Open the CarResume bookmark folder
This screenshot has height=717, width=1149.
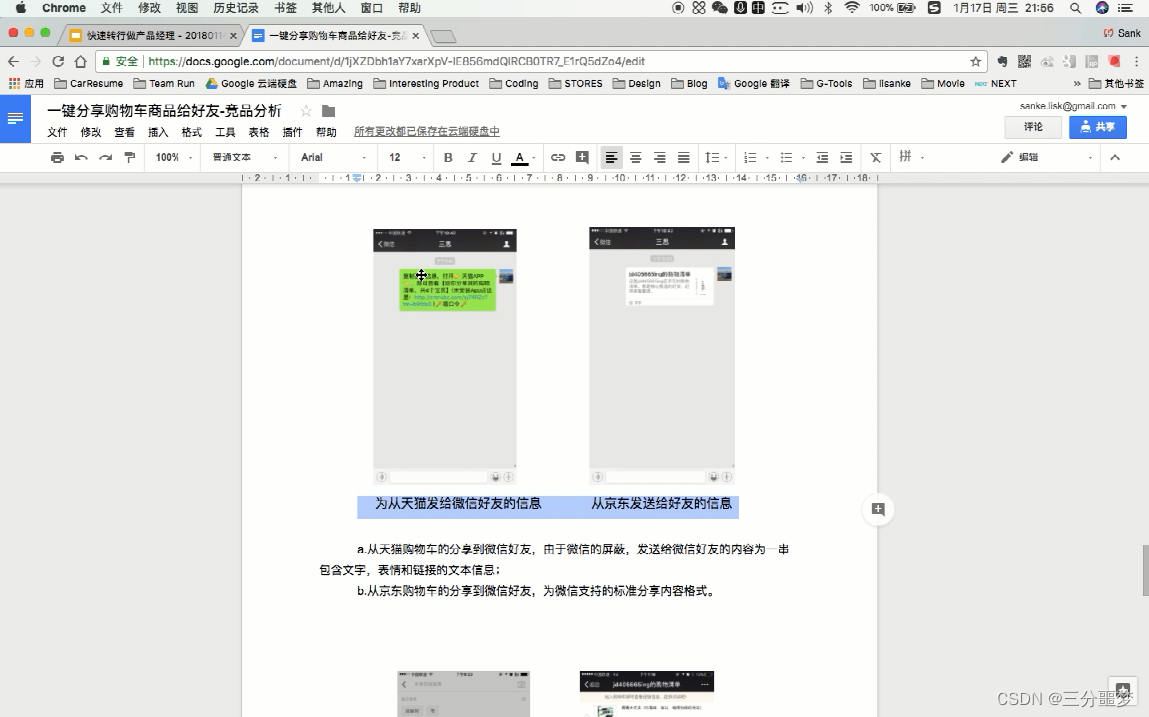(89, 84)
